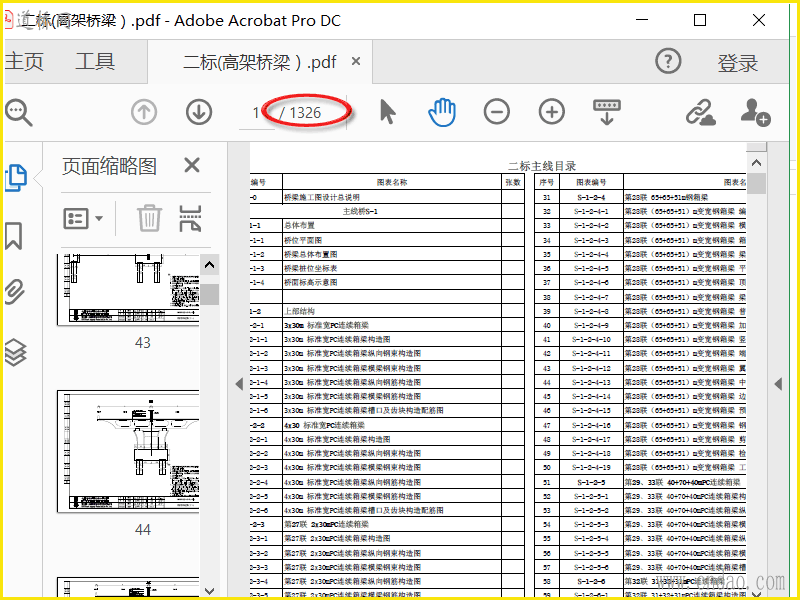Image resolution: width=800 pixels, height=600 pixels.
Task: Click the 上部结构 entry
Action: coord(299,311)
